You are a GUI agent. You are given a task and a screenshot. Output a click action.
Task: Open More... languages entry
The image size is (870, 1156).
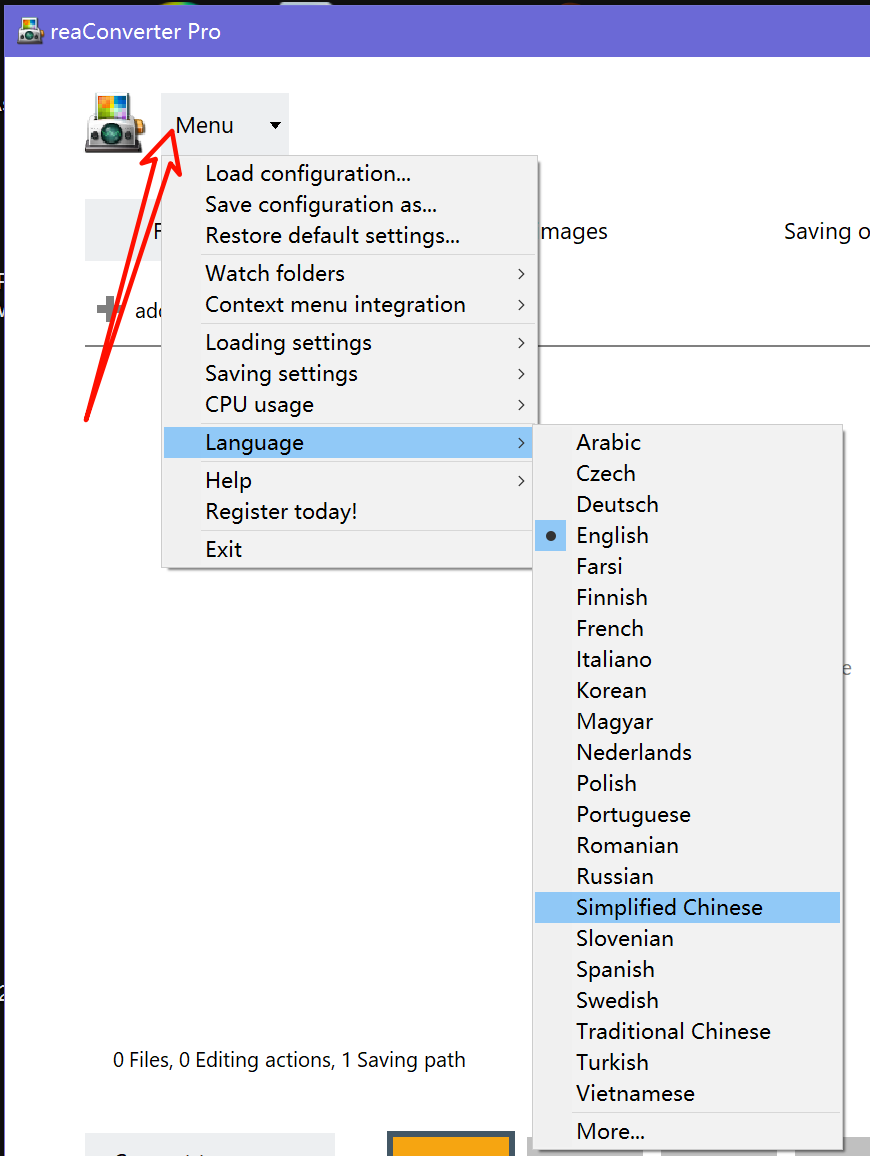(687, 1131)
